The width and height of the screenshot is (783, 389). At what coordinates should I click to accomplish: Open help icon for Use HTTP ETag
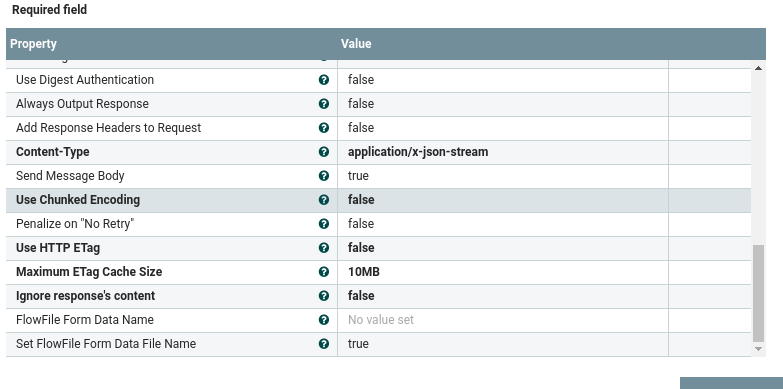[x=324, y=248]
